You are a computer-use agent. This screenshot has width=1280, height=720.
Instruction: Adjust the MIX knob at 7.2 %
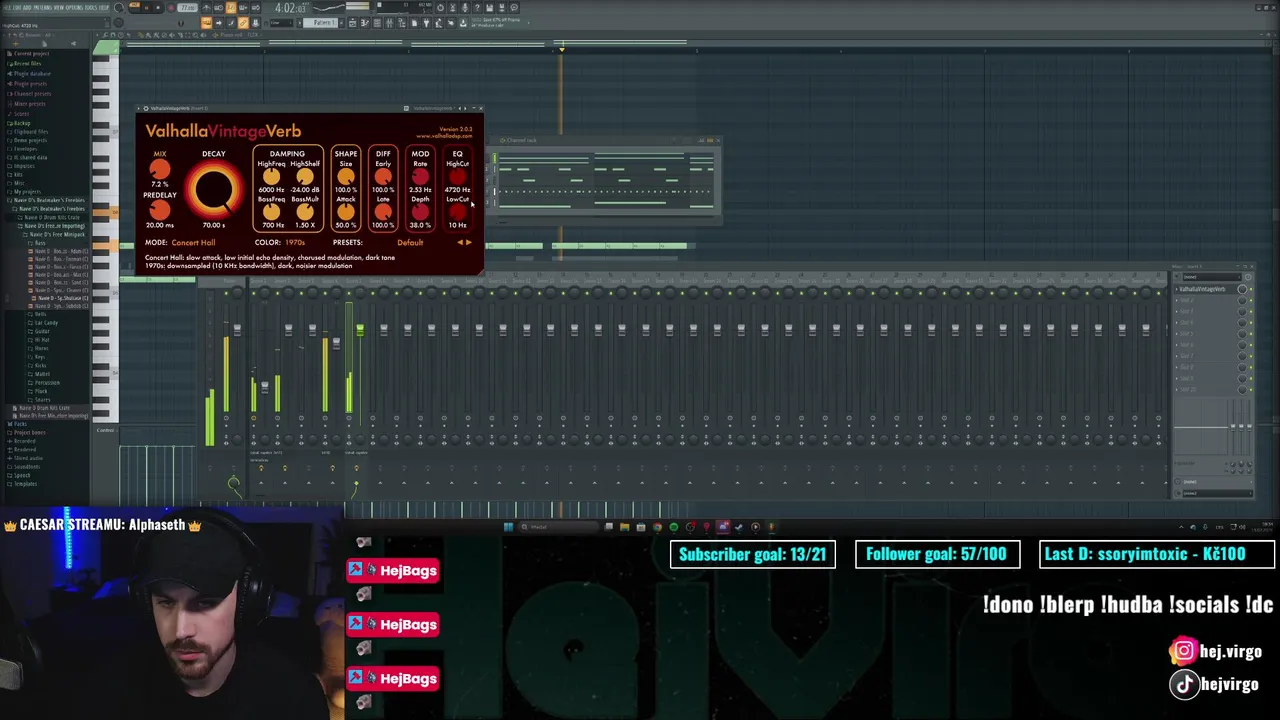160,169
